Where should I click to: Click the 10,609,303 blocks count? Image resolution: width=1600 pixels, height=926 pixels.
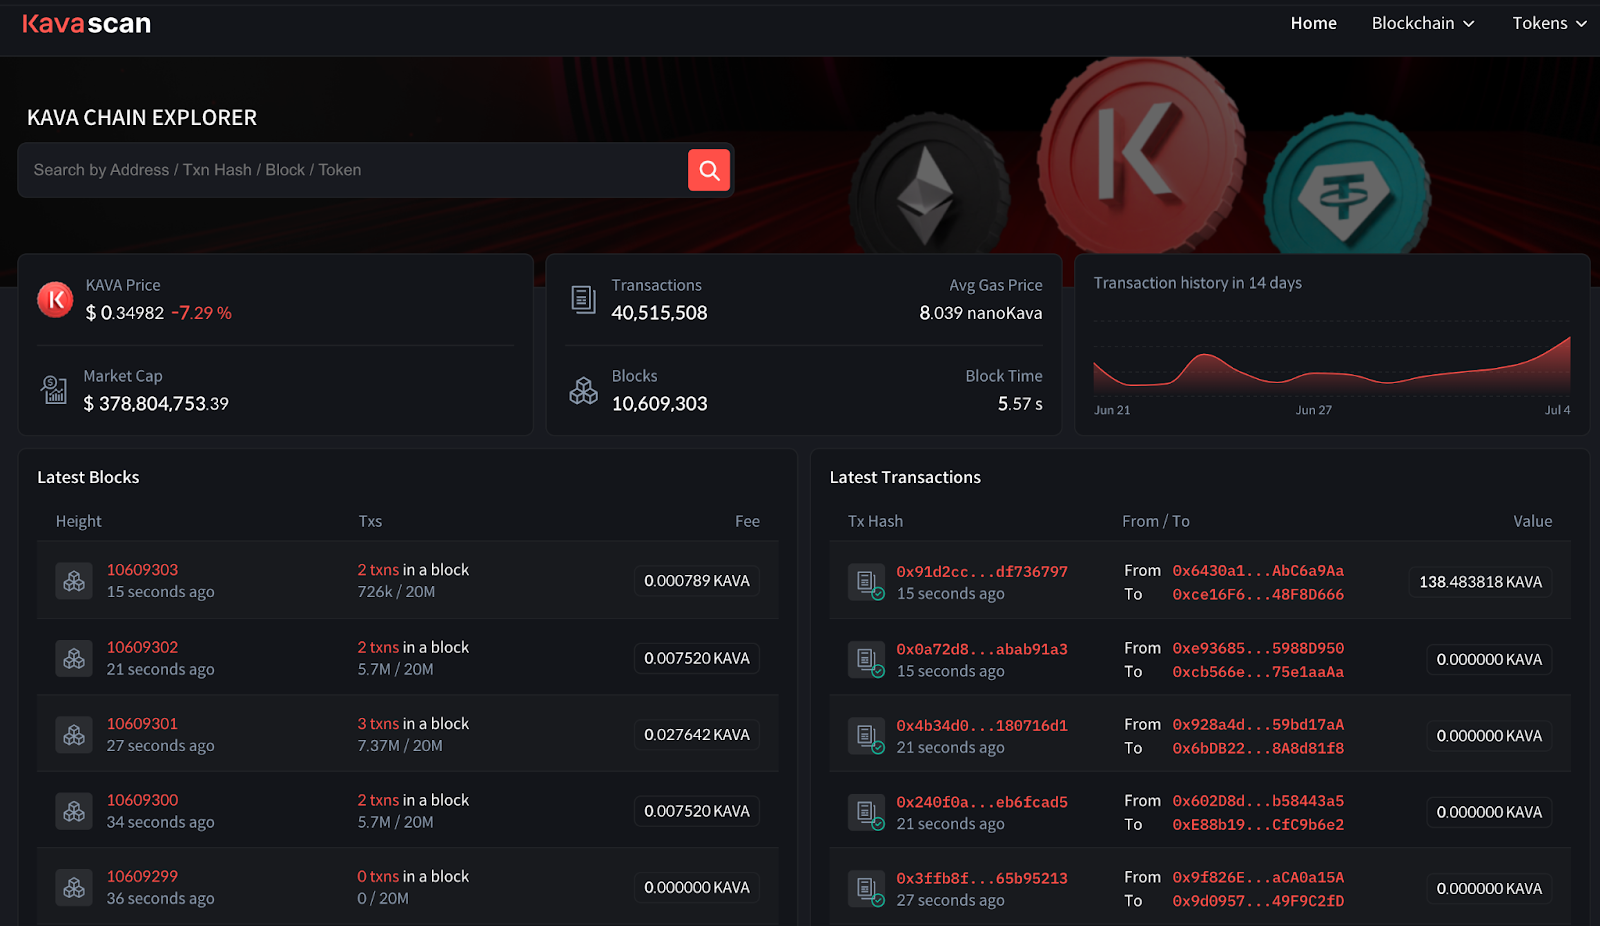click(x=659, y=404)
